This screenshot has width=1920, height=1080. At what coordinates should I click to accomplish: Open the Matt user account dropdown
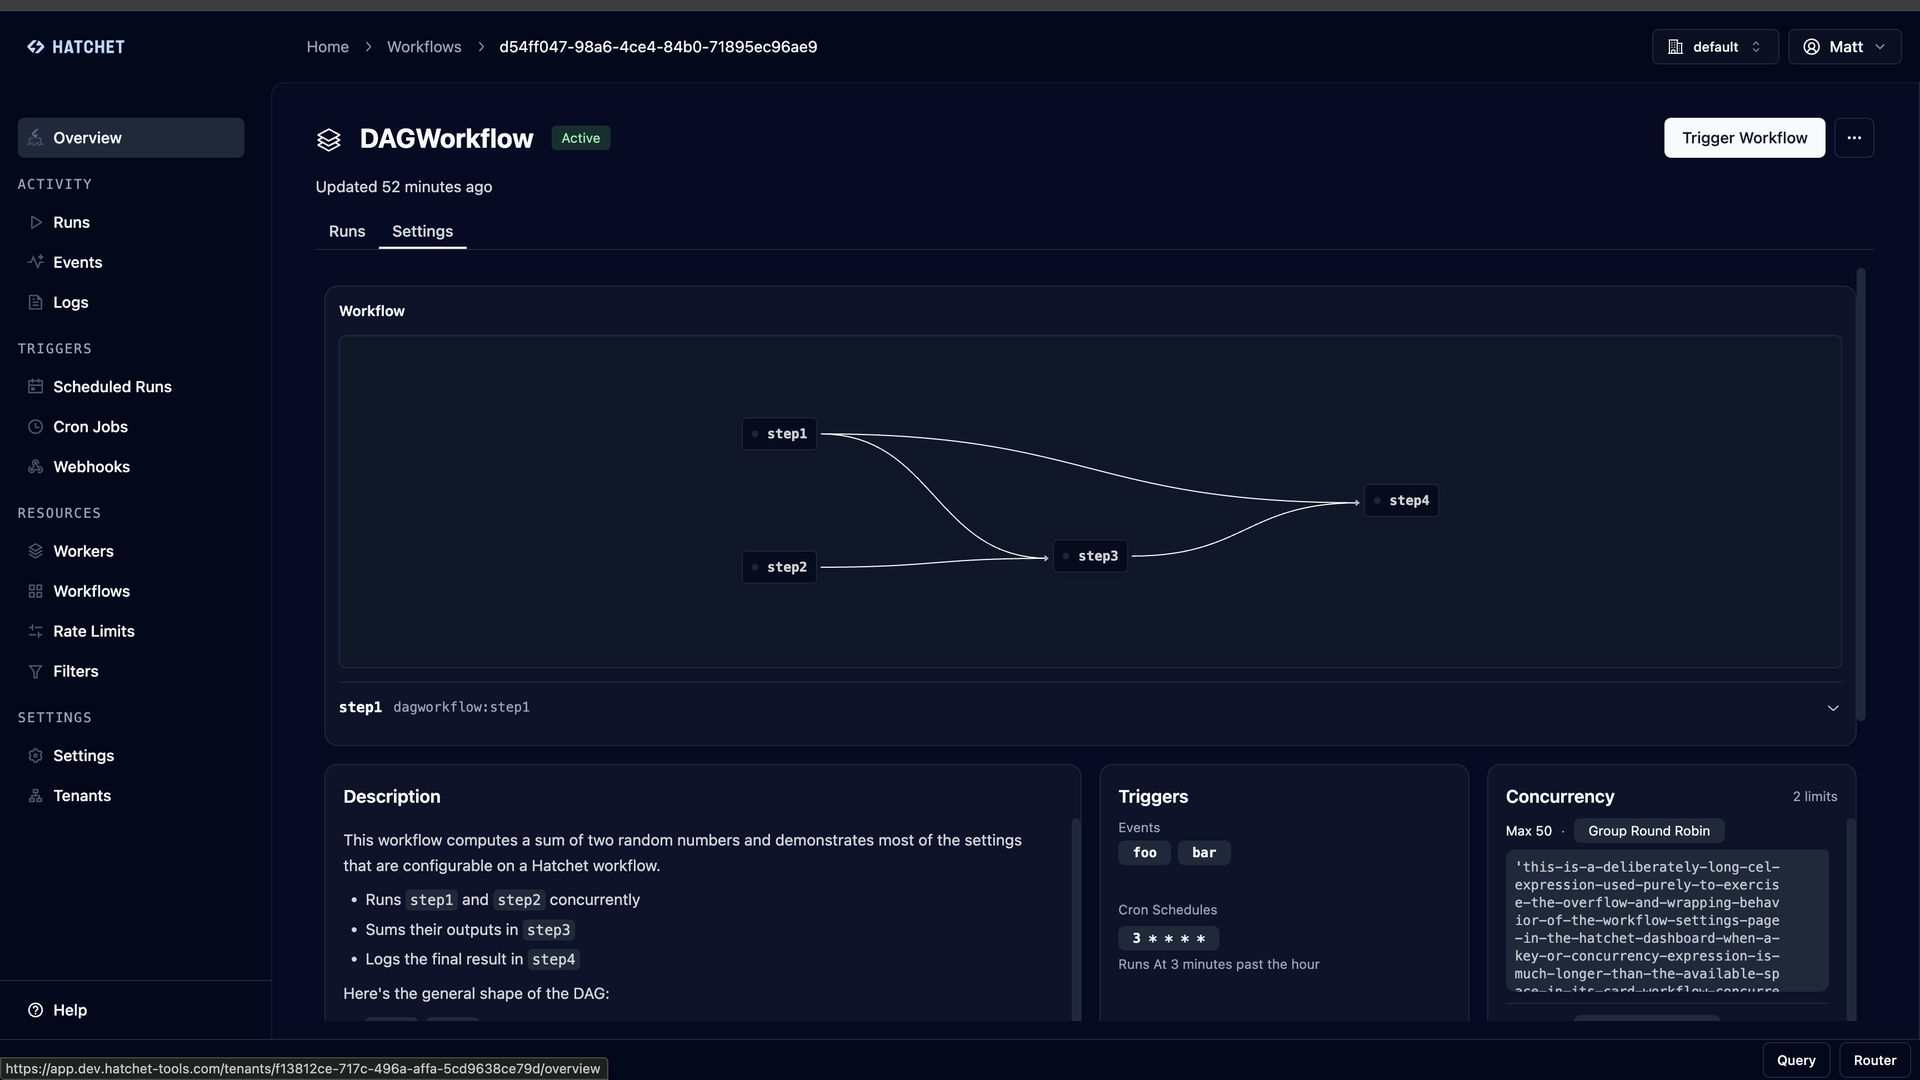[x=1845, y=47]
